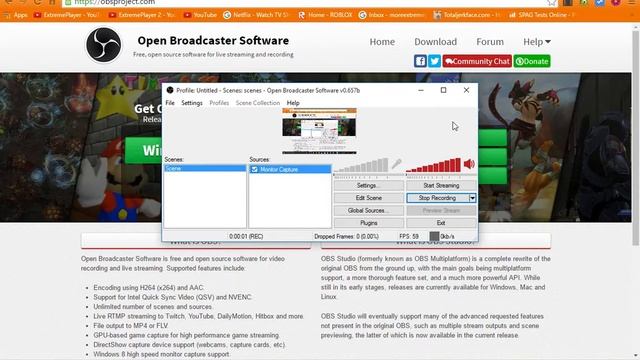This screenshot has height=360, width=640.
Task: Mute the microphone icon in OBS
Action: (396, 164)
